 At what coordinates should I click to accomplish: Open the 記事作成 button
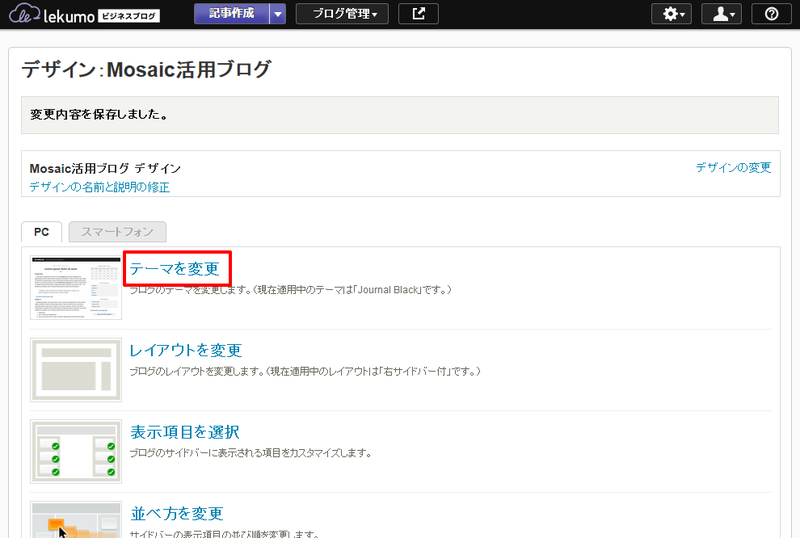(232, 14)
